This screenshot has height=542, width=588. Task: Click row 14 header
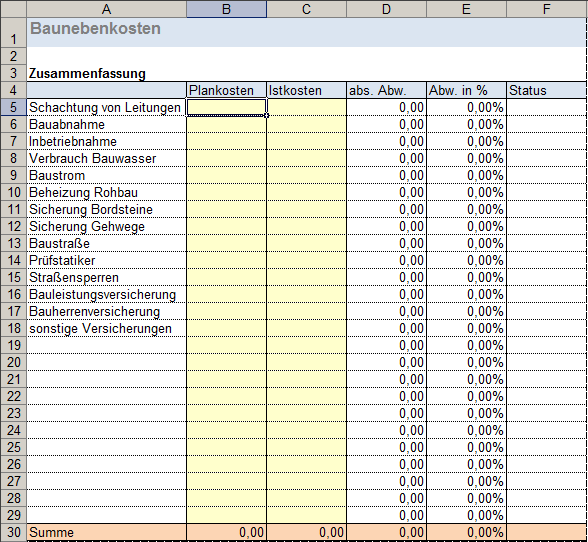coord(14,260)
